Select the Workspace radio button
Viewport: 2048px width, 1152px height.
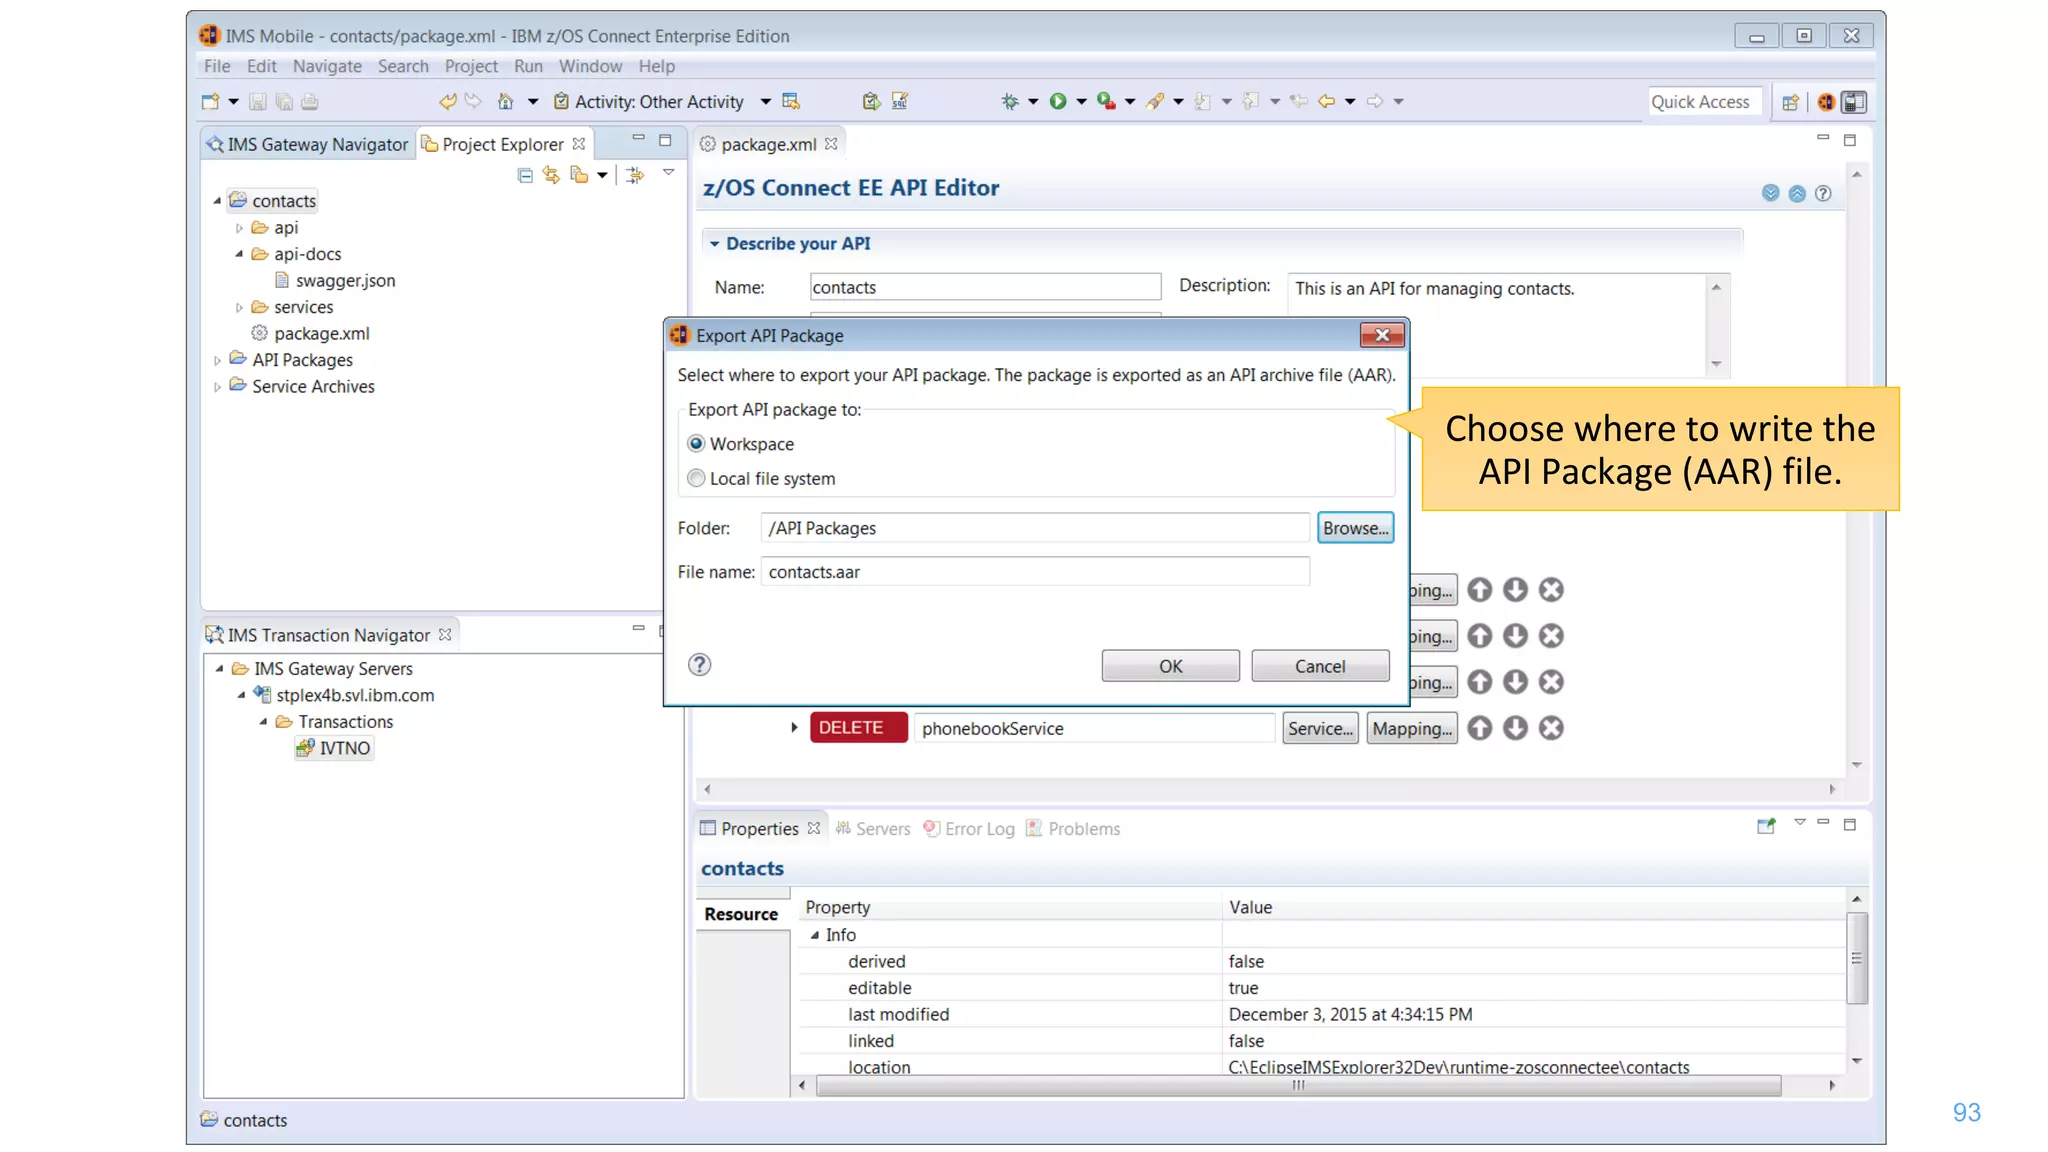(x=696, y=443)
